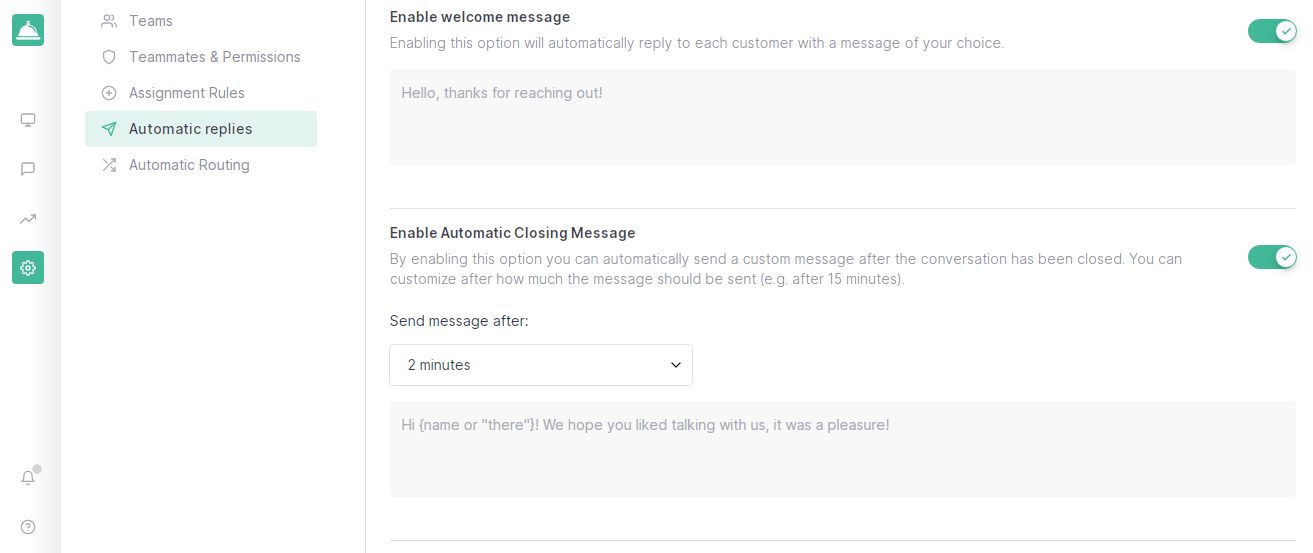
Task: Open the notifications bell icon
Action: (28, 478)
